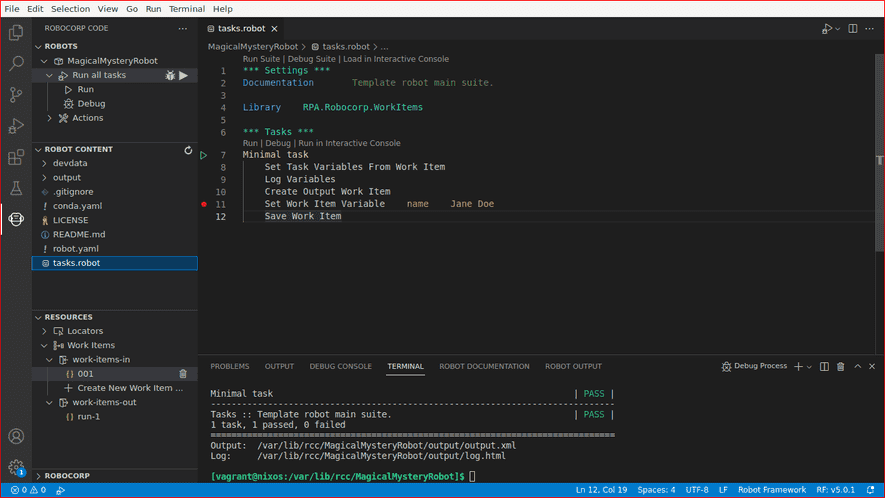
Task: Collapse the RESOURCES section
Action: (38, 317)
